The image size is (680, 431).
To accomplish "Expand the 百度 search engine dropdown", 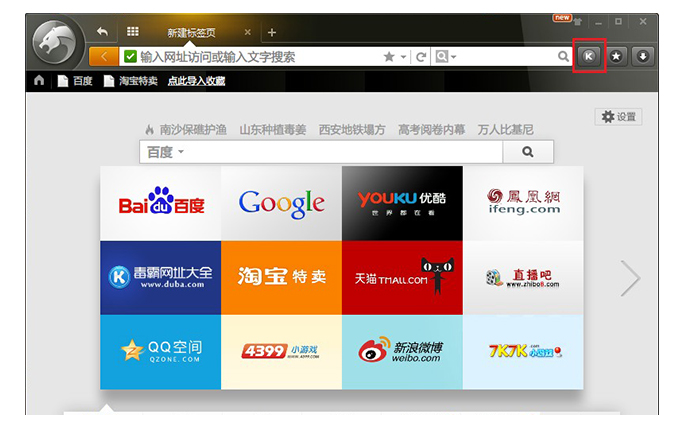I will click(165, 152).
